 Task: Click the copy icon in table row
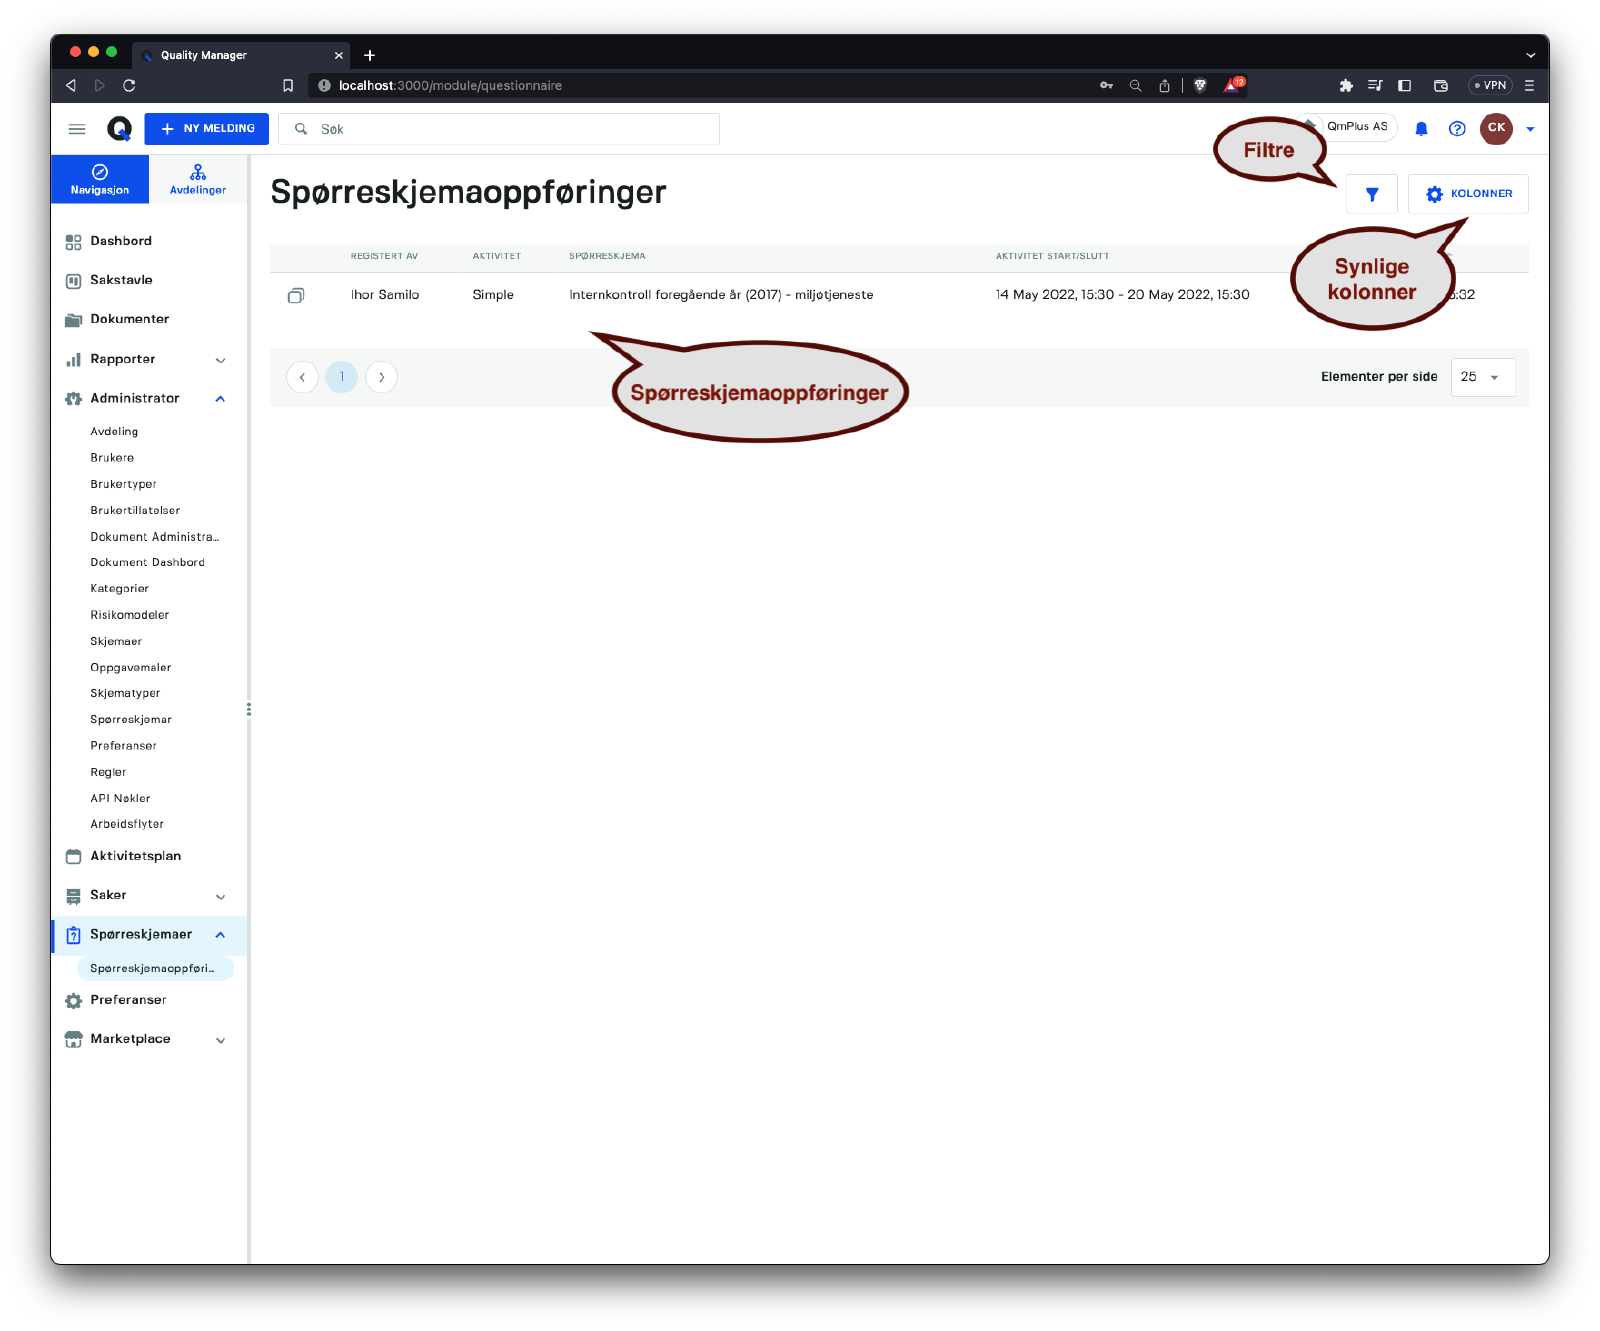[296, 295]
